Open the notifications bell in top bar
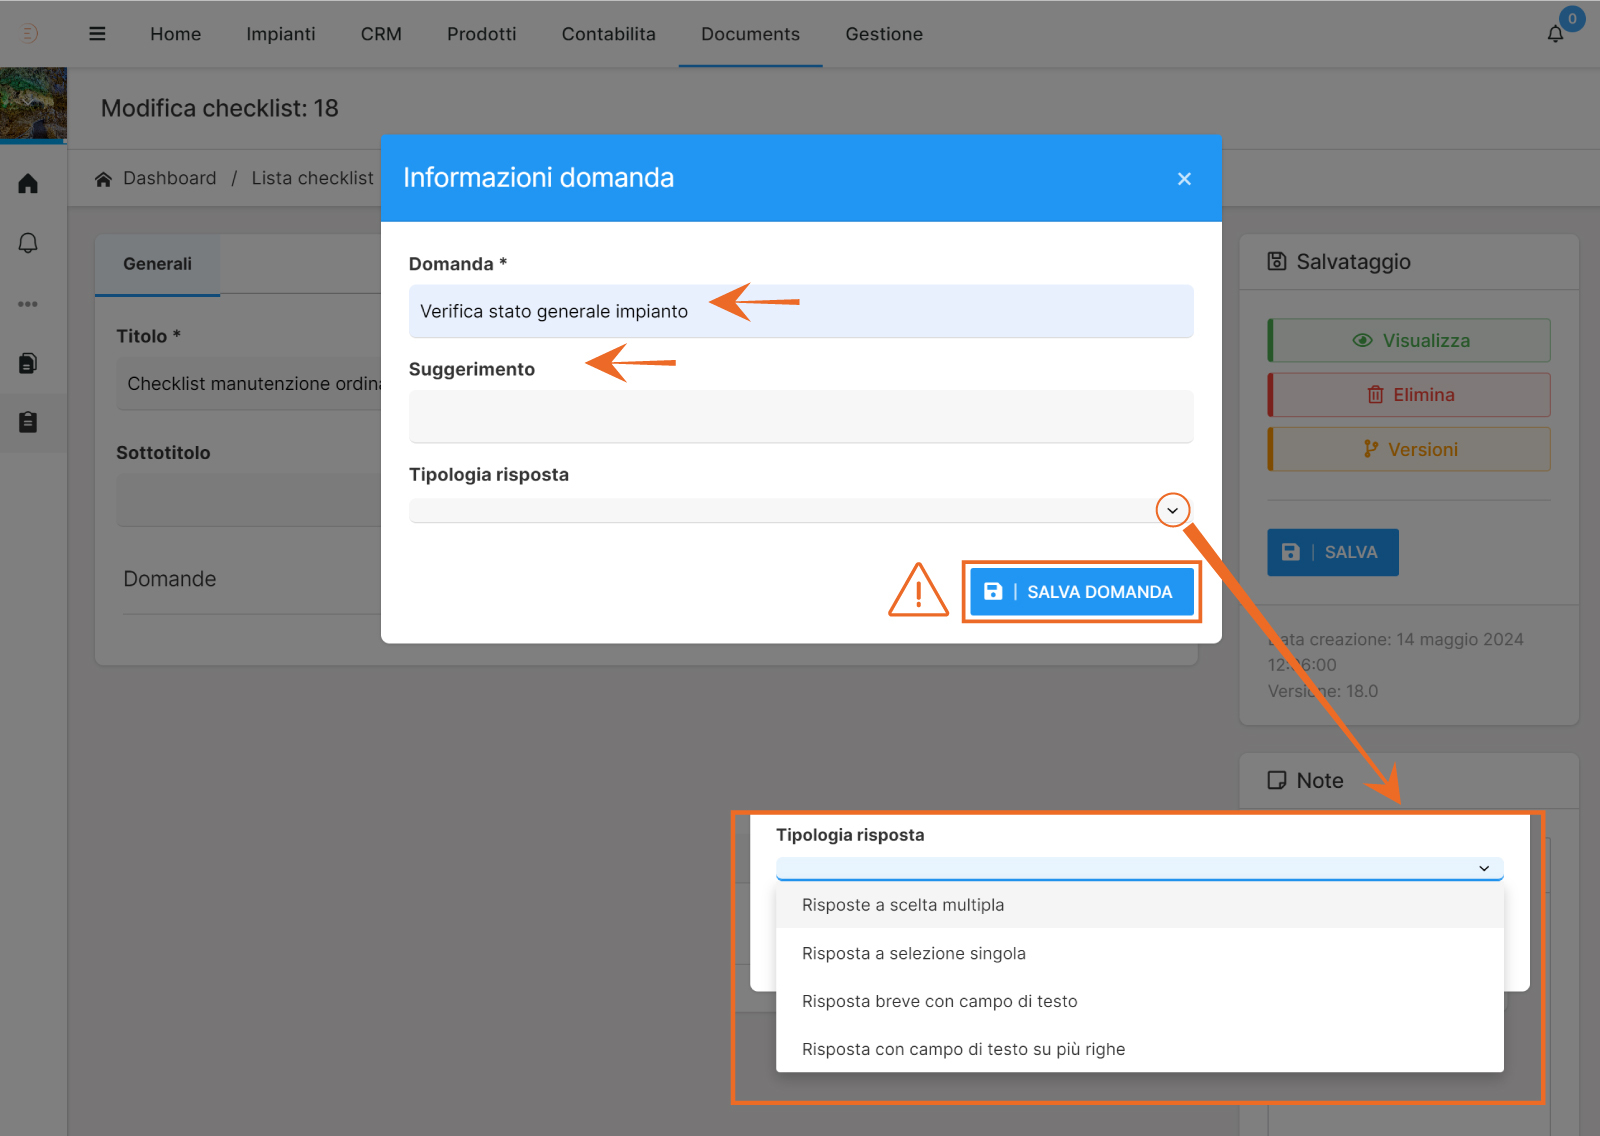Image resolution: width=1600 pixels, height=1136 pixels. (1555, 34)
